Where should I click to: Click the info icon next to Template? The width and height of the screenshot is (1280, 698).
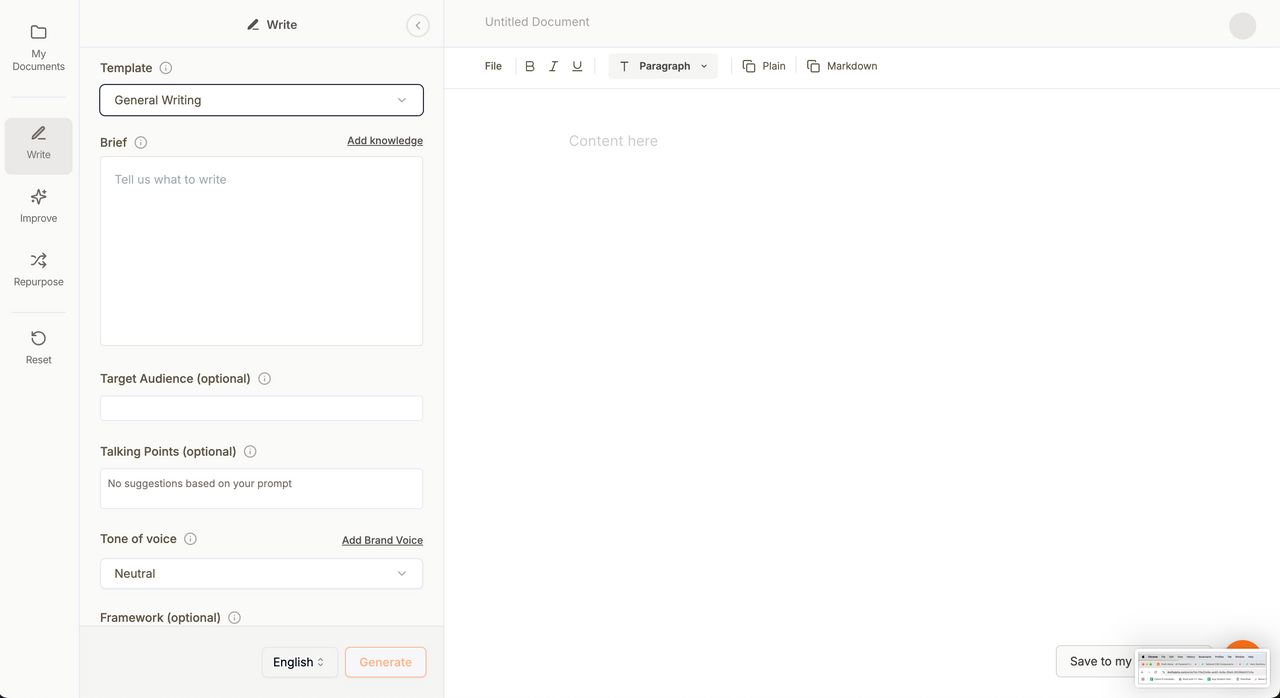tap(166, 68)
